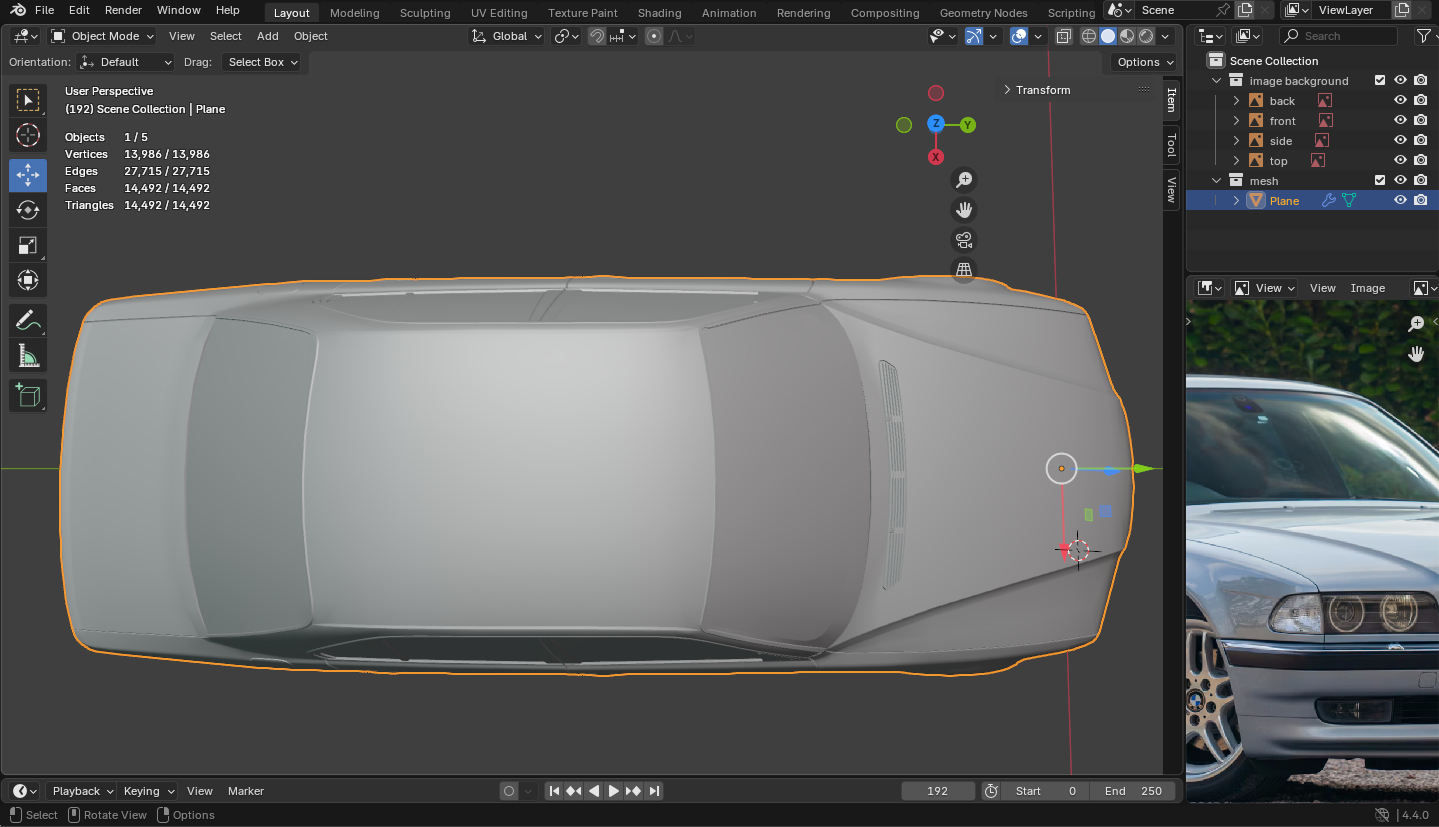The width and height of the screenshot is (1439, 827).
Task: Click the negative X axis red gizmo circle
Action: (936, 93)
